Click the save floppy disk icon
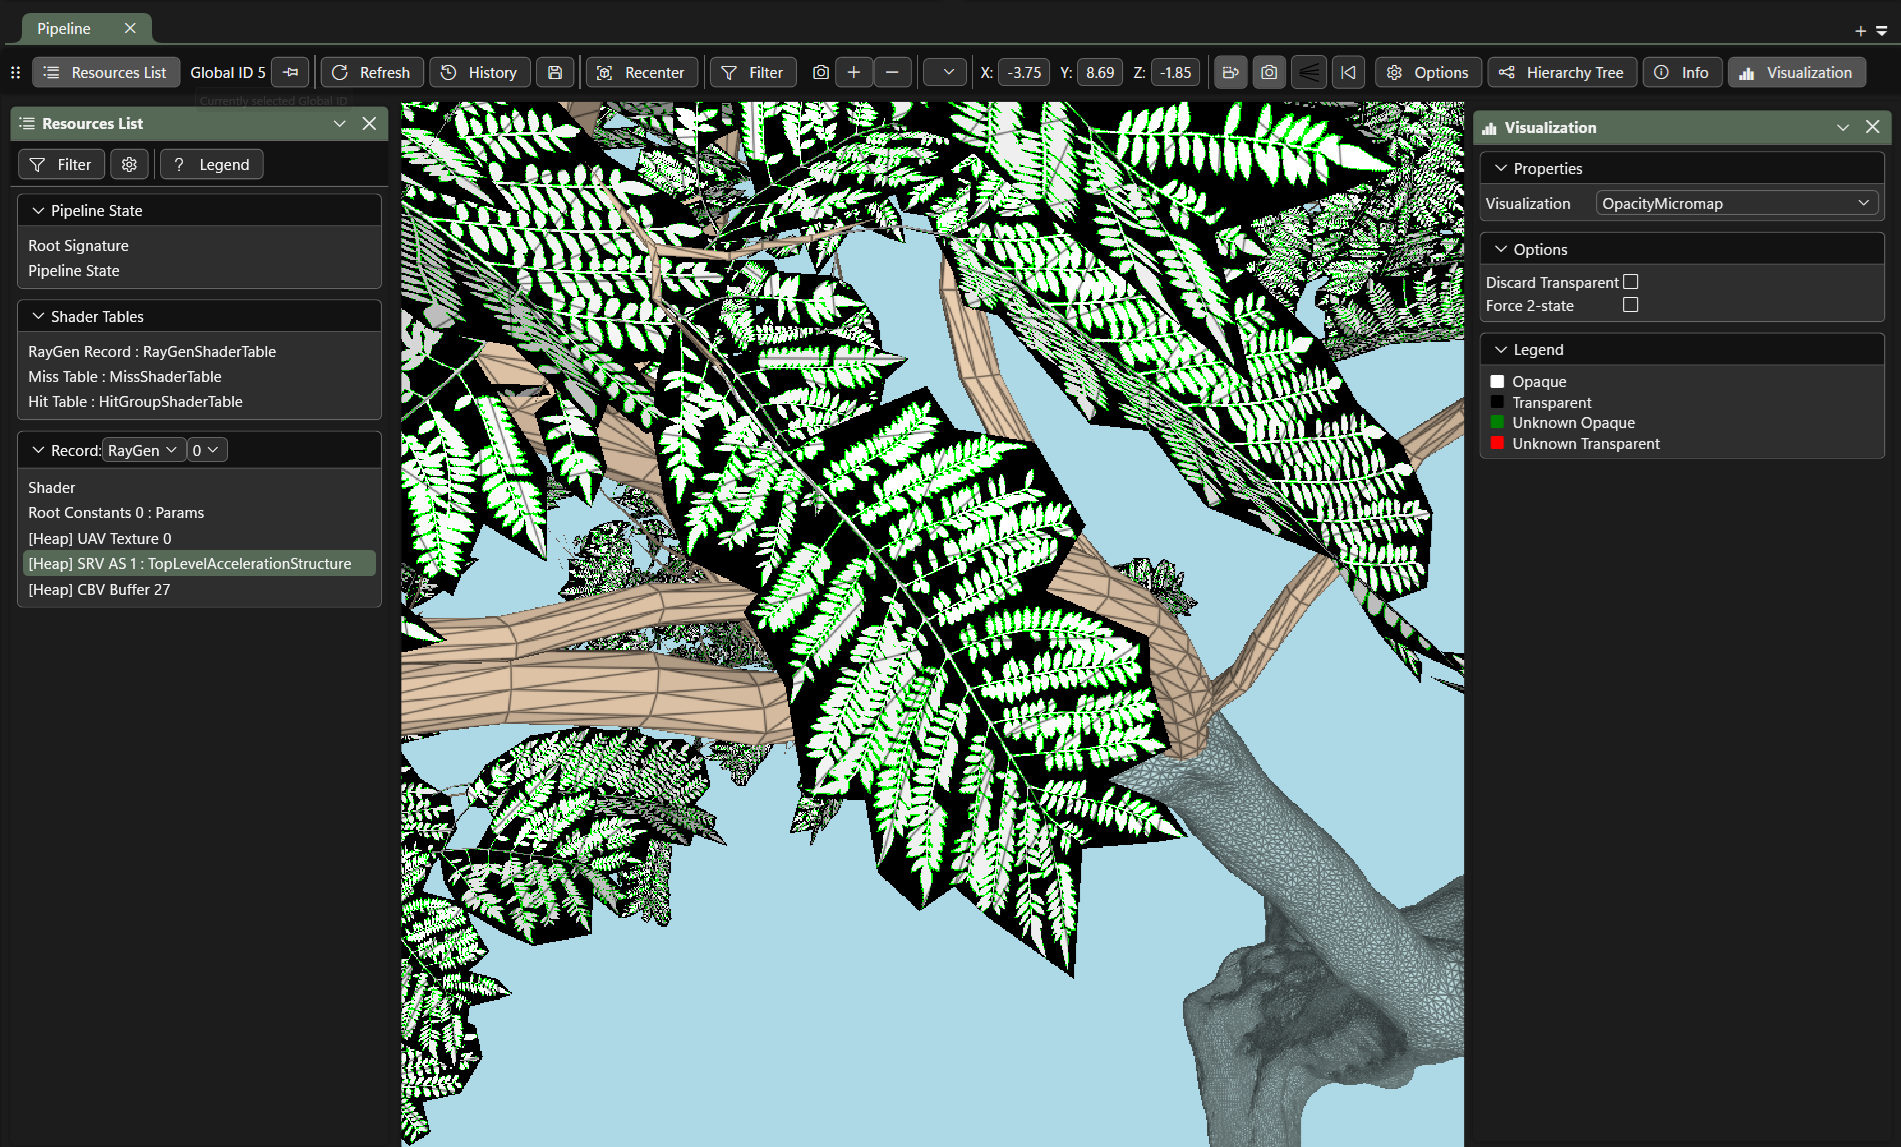The height and width of the screenshot is (1147, 1901). click(x=555, y=72)
